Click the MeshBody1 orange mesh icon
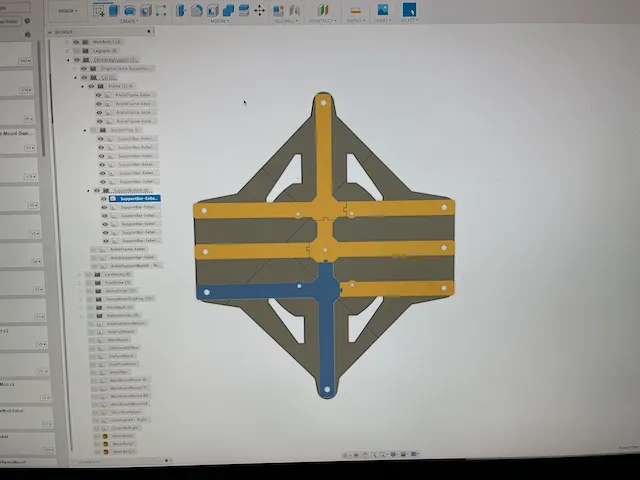The image size is (640, 480). point(106,436)
